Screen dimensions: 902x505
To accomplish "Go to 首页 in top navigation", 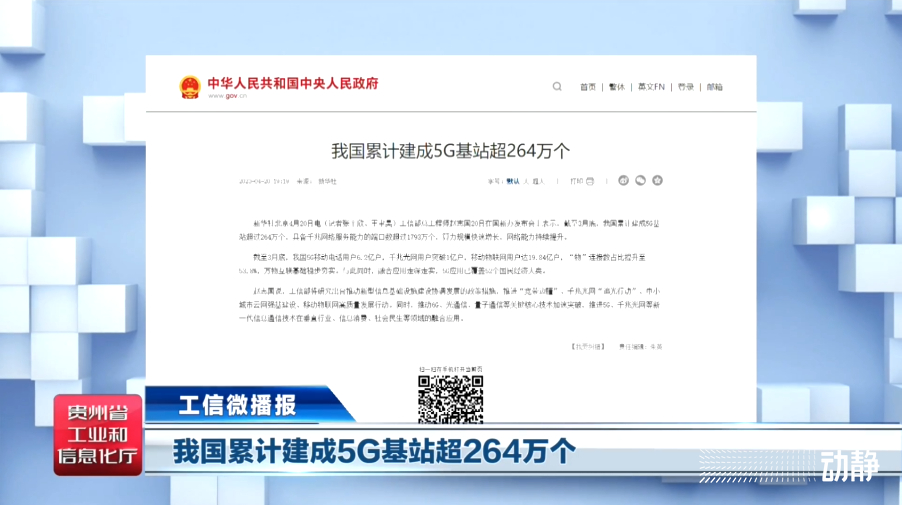I will pyautogui.click(x=587, y=87).
